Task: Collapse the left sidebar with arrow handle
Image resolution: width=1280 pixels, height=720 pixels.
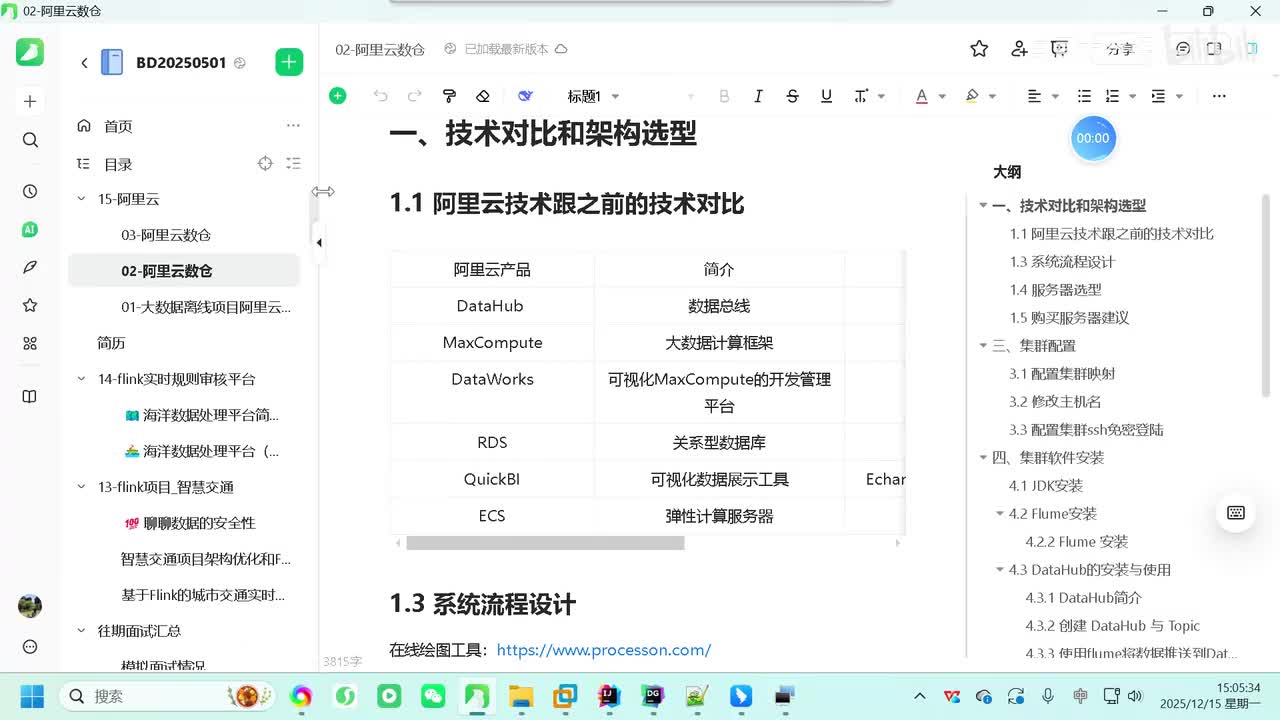Action: pyautogui.click(x=319, y=242)
